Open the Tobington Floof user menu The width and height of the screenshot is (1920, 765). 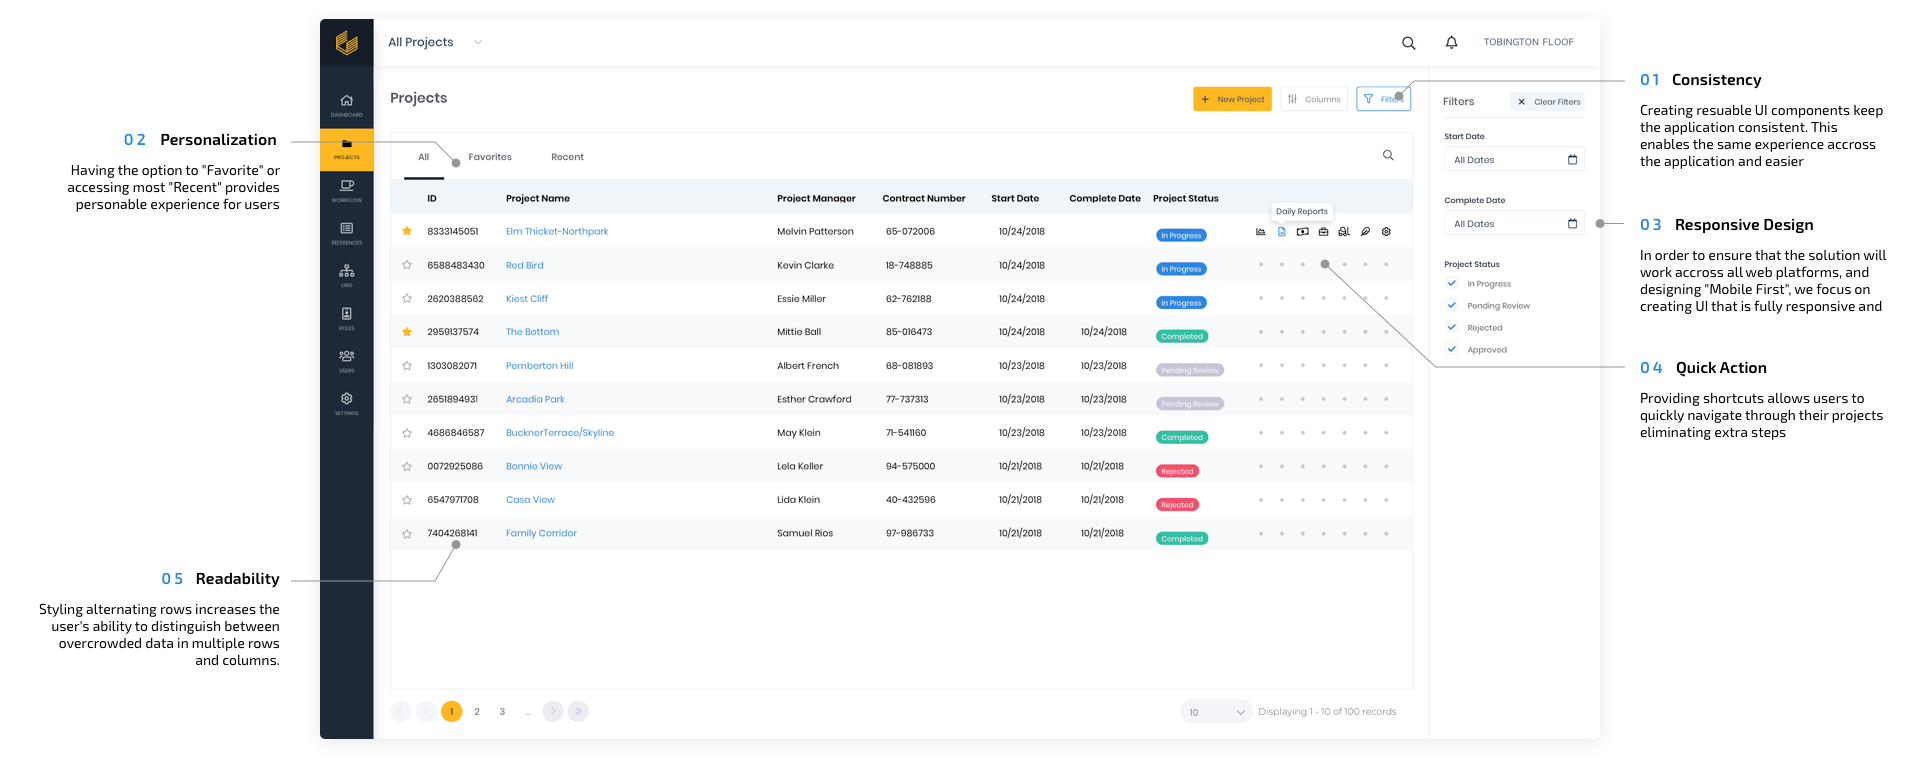coord(1528,42)
